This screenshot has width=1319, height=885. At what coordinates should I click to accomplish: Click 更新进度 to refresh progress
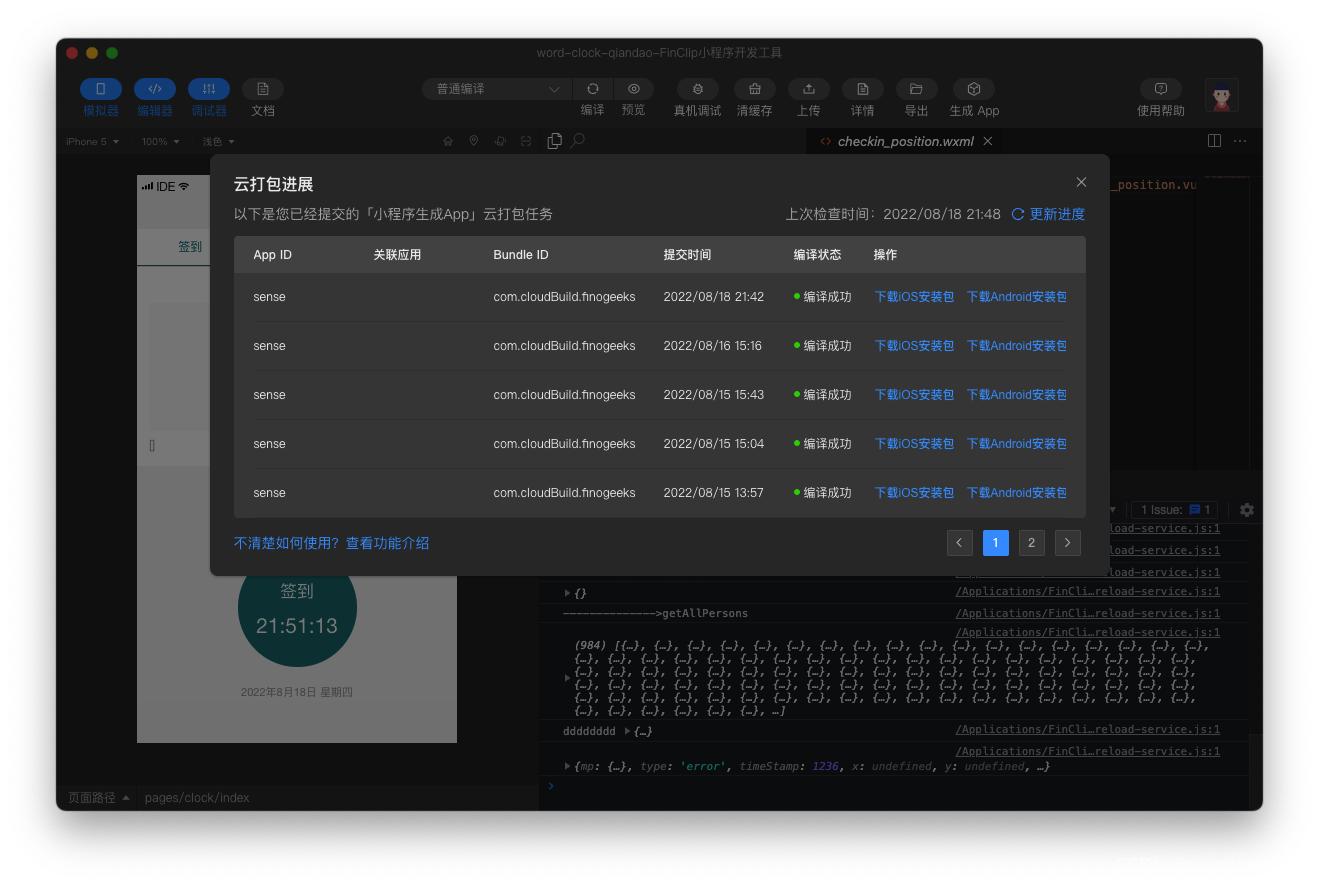click(x=1048, y=214)
